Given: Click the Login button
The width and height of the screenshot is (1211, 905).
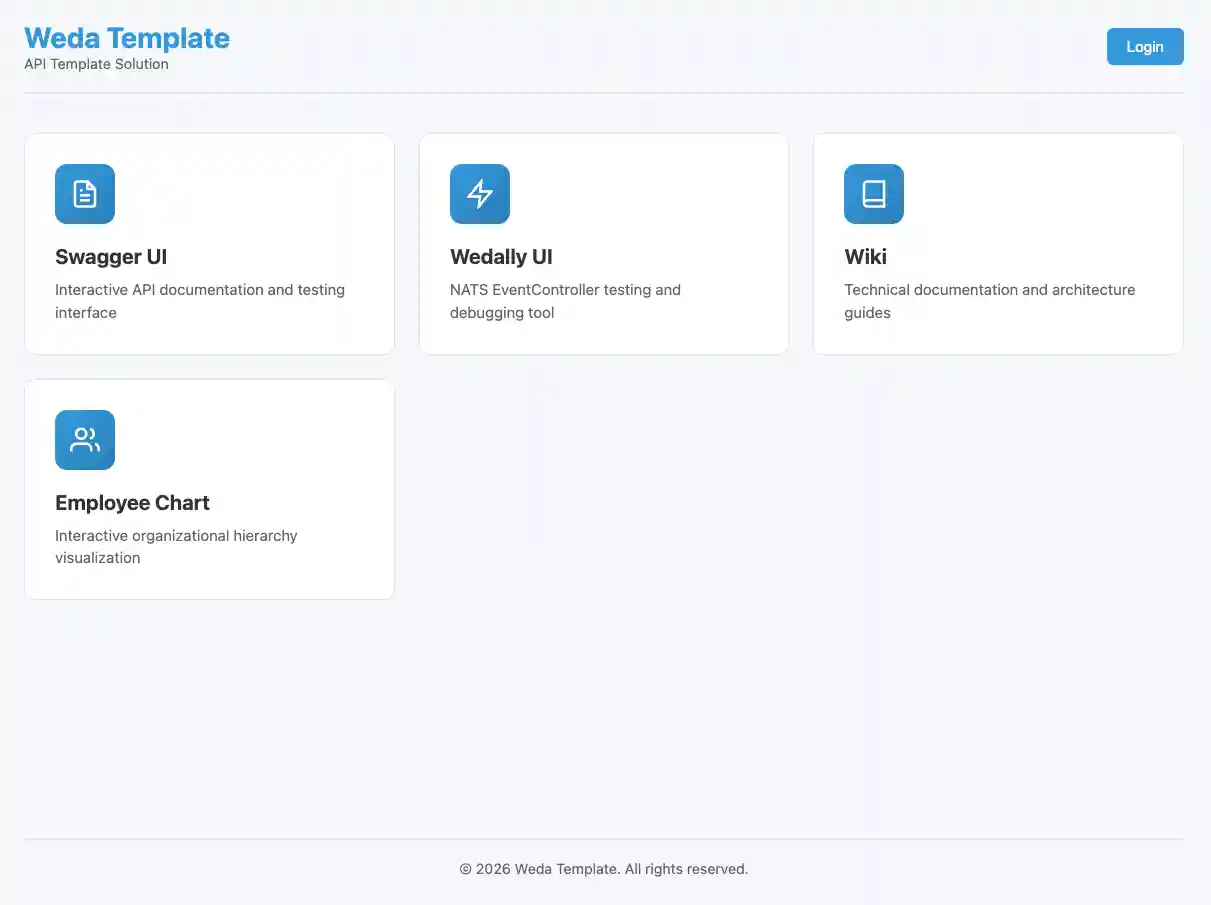Looking at the screenshot, I should pyautogui.click(x=1145, y=46).
